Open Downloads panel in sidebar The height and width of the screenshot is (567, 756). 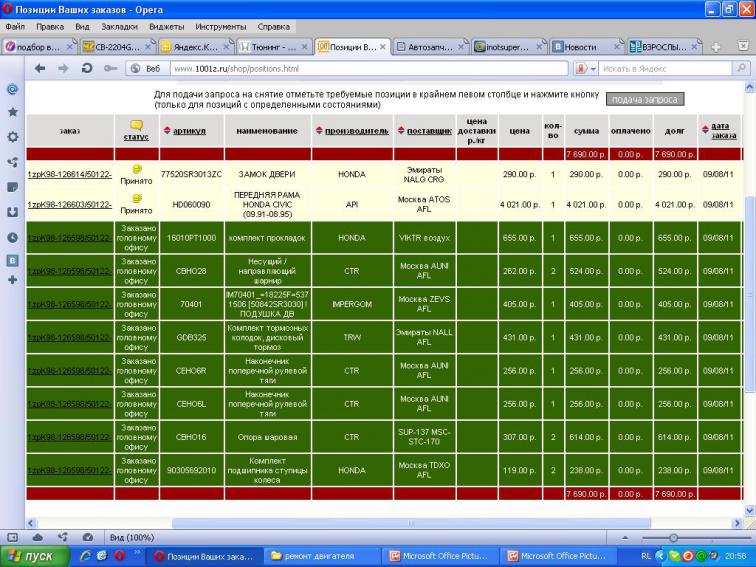[x=13, y=212]
